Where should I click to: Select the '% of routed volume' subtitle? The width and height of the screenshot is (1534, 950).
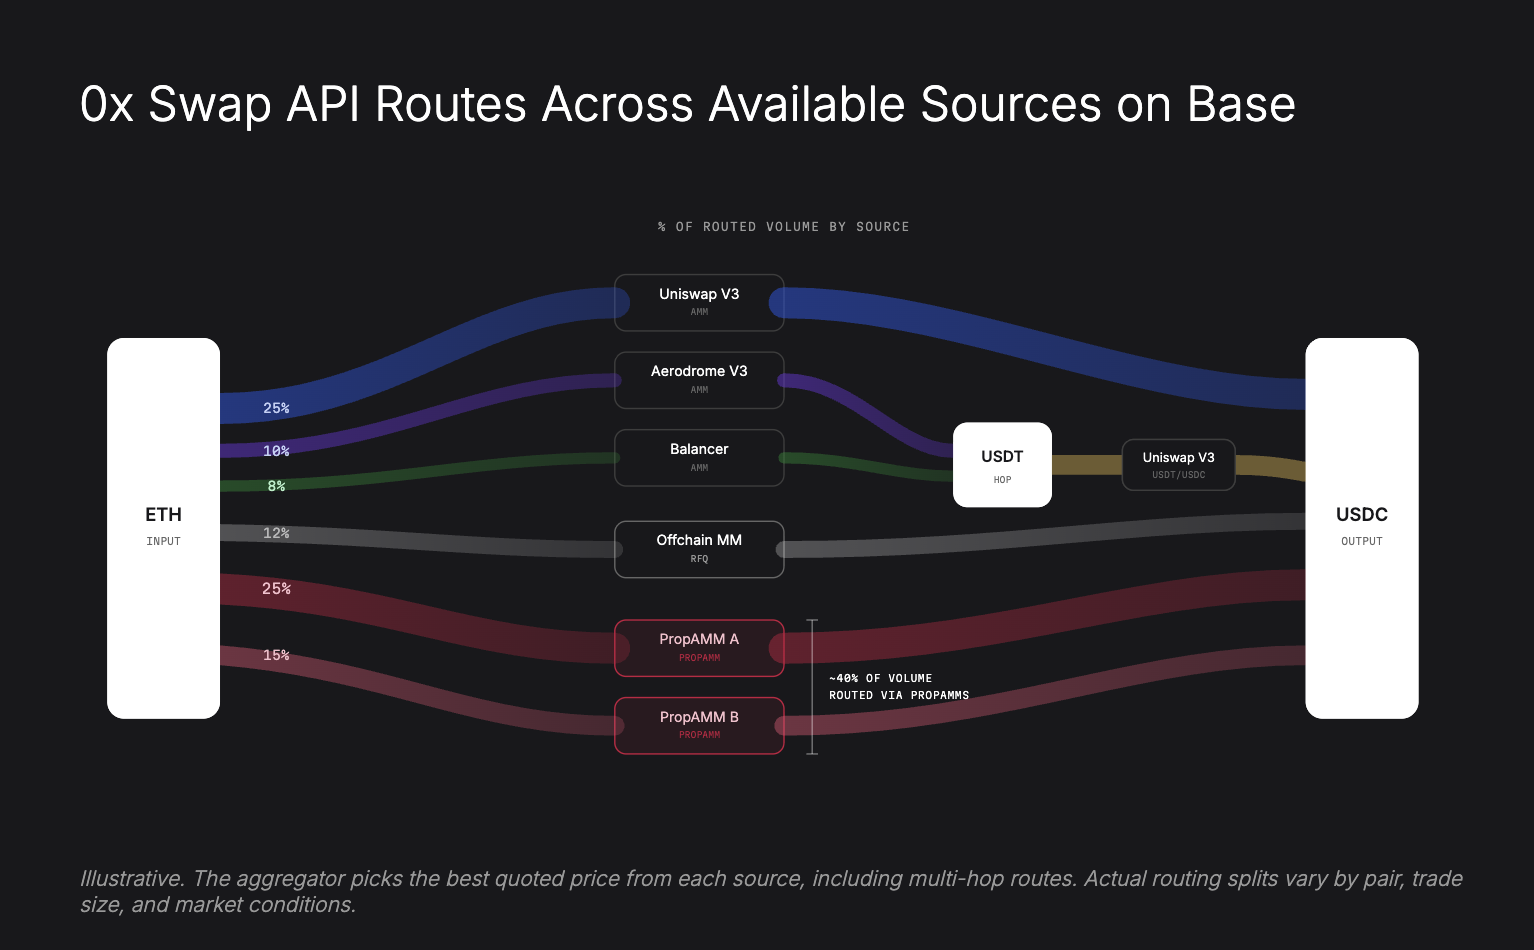(x=782, y=226)
